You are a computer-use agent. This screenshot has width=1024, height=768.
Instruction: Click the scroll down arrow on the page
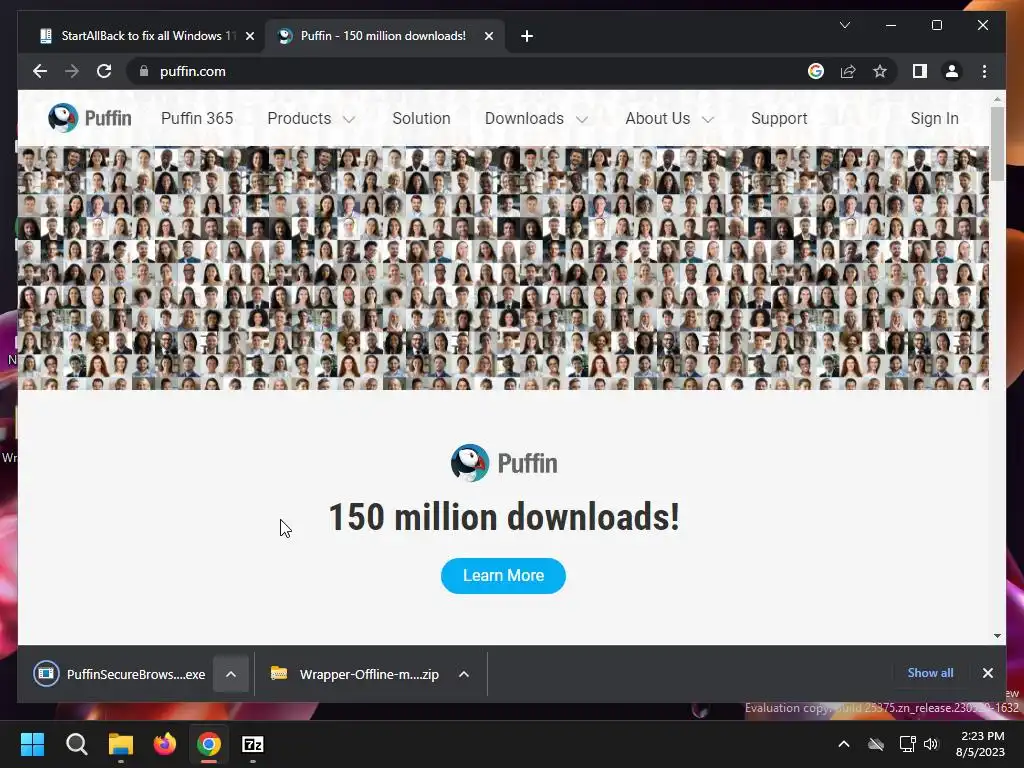[x=997, y=635]
